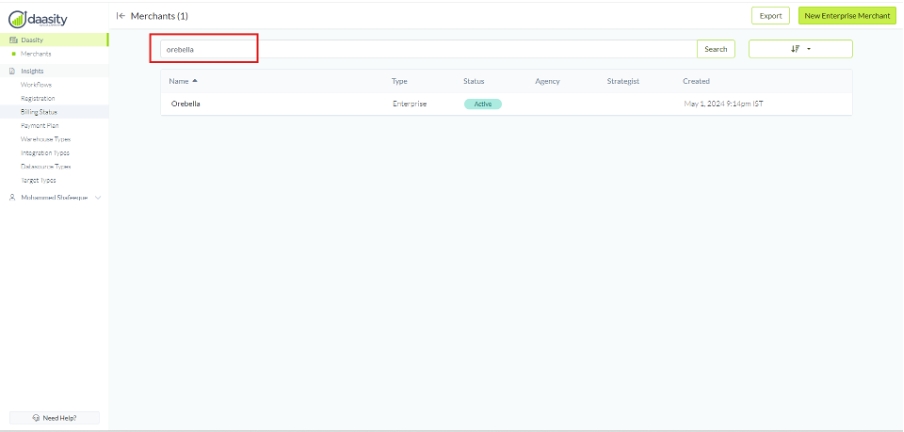
Task: Click the Insights document icon in sidebar
Action: [13, 72]
